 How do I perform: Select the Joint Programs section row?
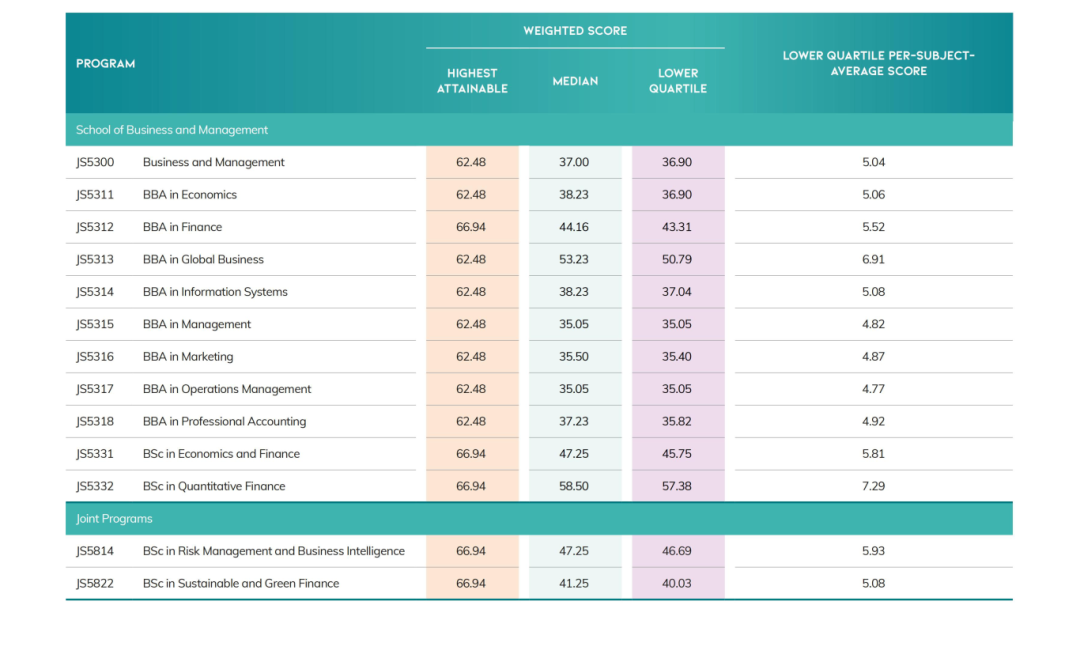(539, 518)
